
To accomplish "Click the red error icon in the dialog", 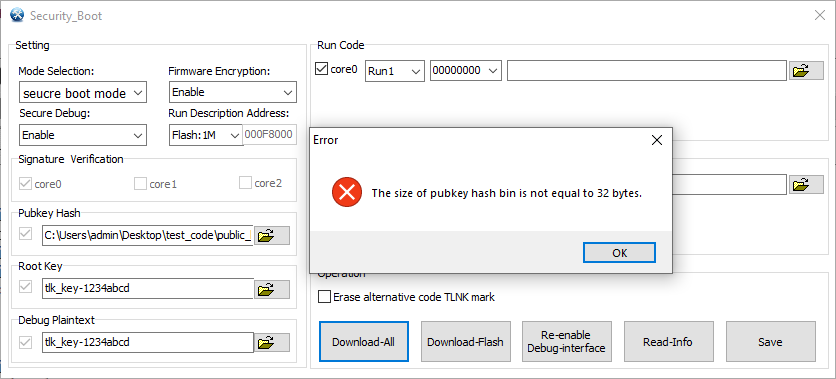I will [x=347, y=192].
